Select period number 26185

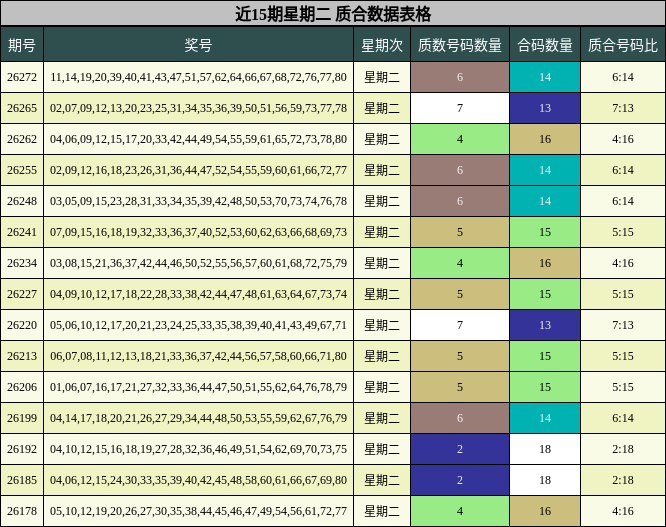[x=22, y=480]
